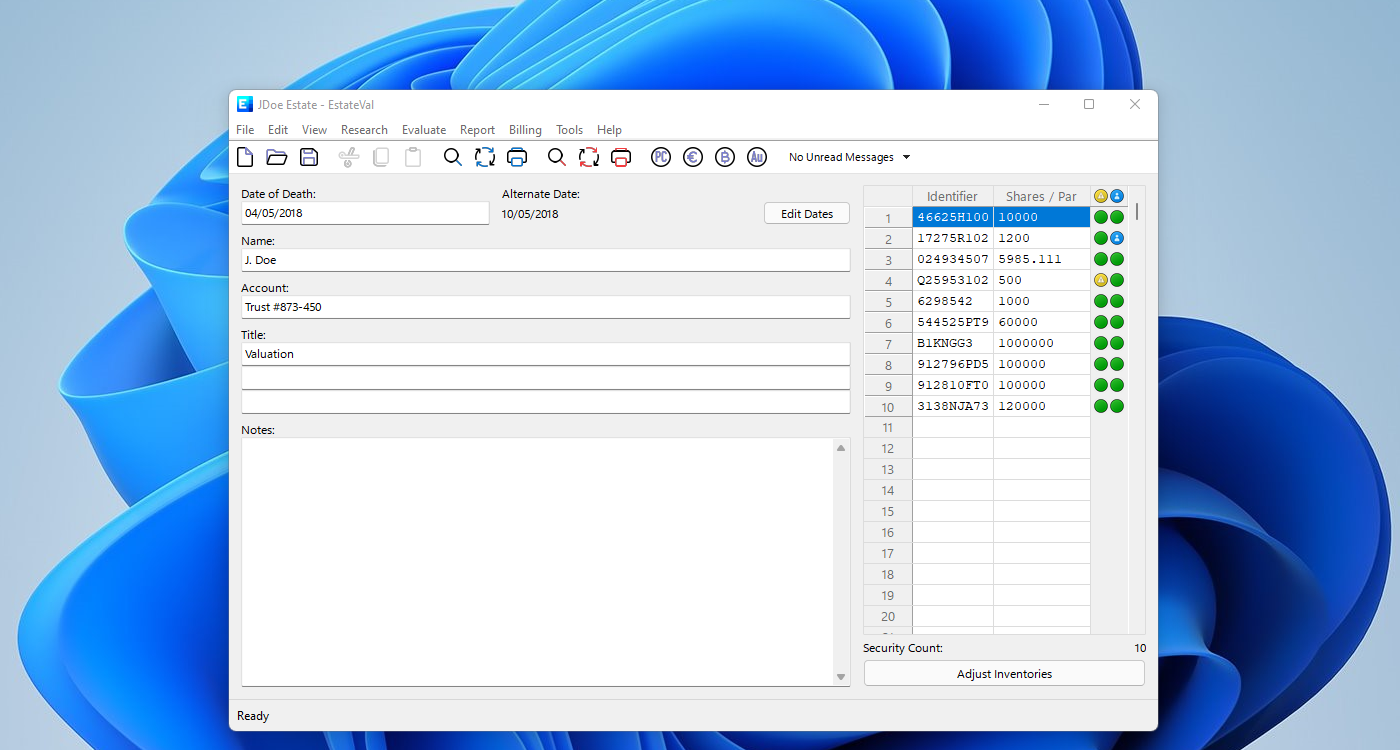The width and height of the screenshot is (1400, 750).
Task: Click the Adjust Inventories button
Action: pyautogui.click(x=1004, y=674)
